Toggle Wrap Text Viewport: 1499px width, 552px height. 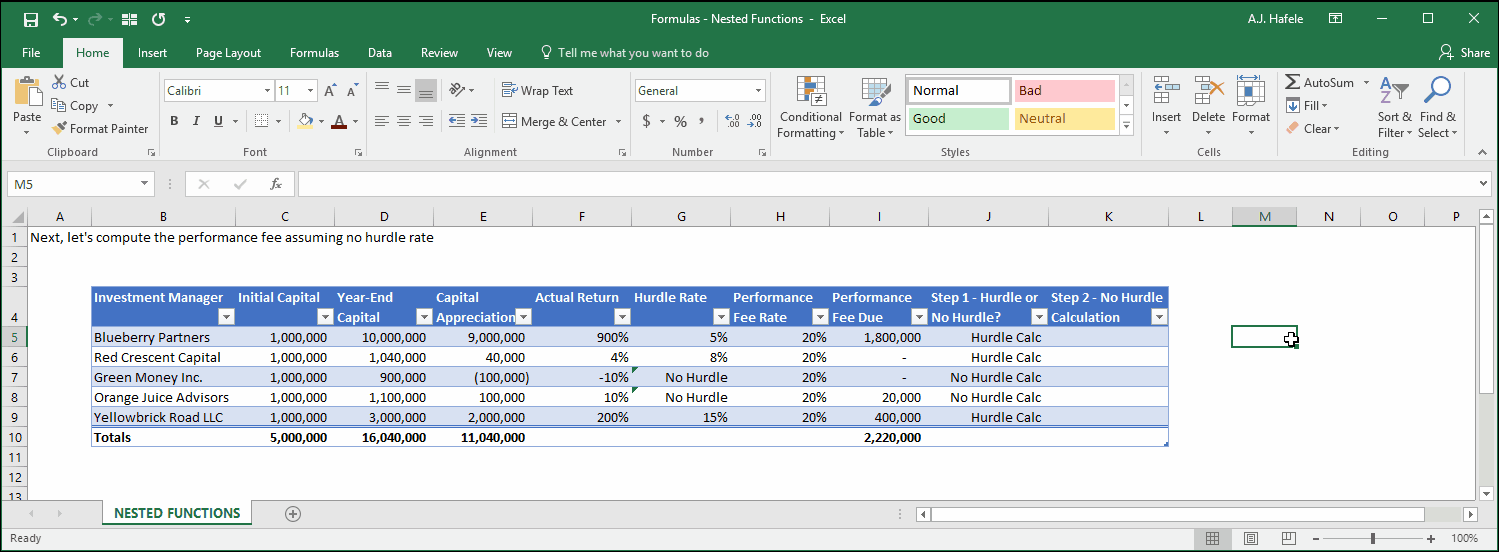coord(538,90)
